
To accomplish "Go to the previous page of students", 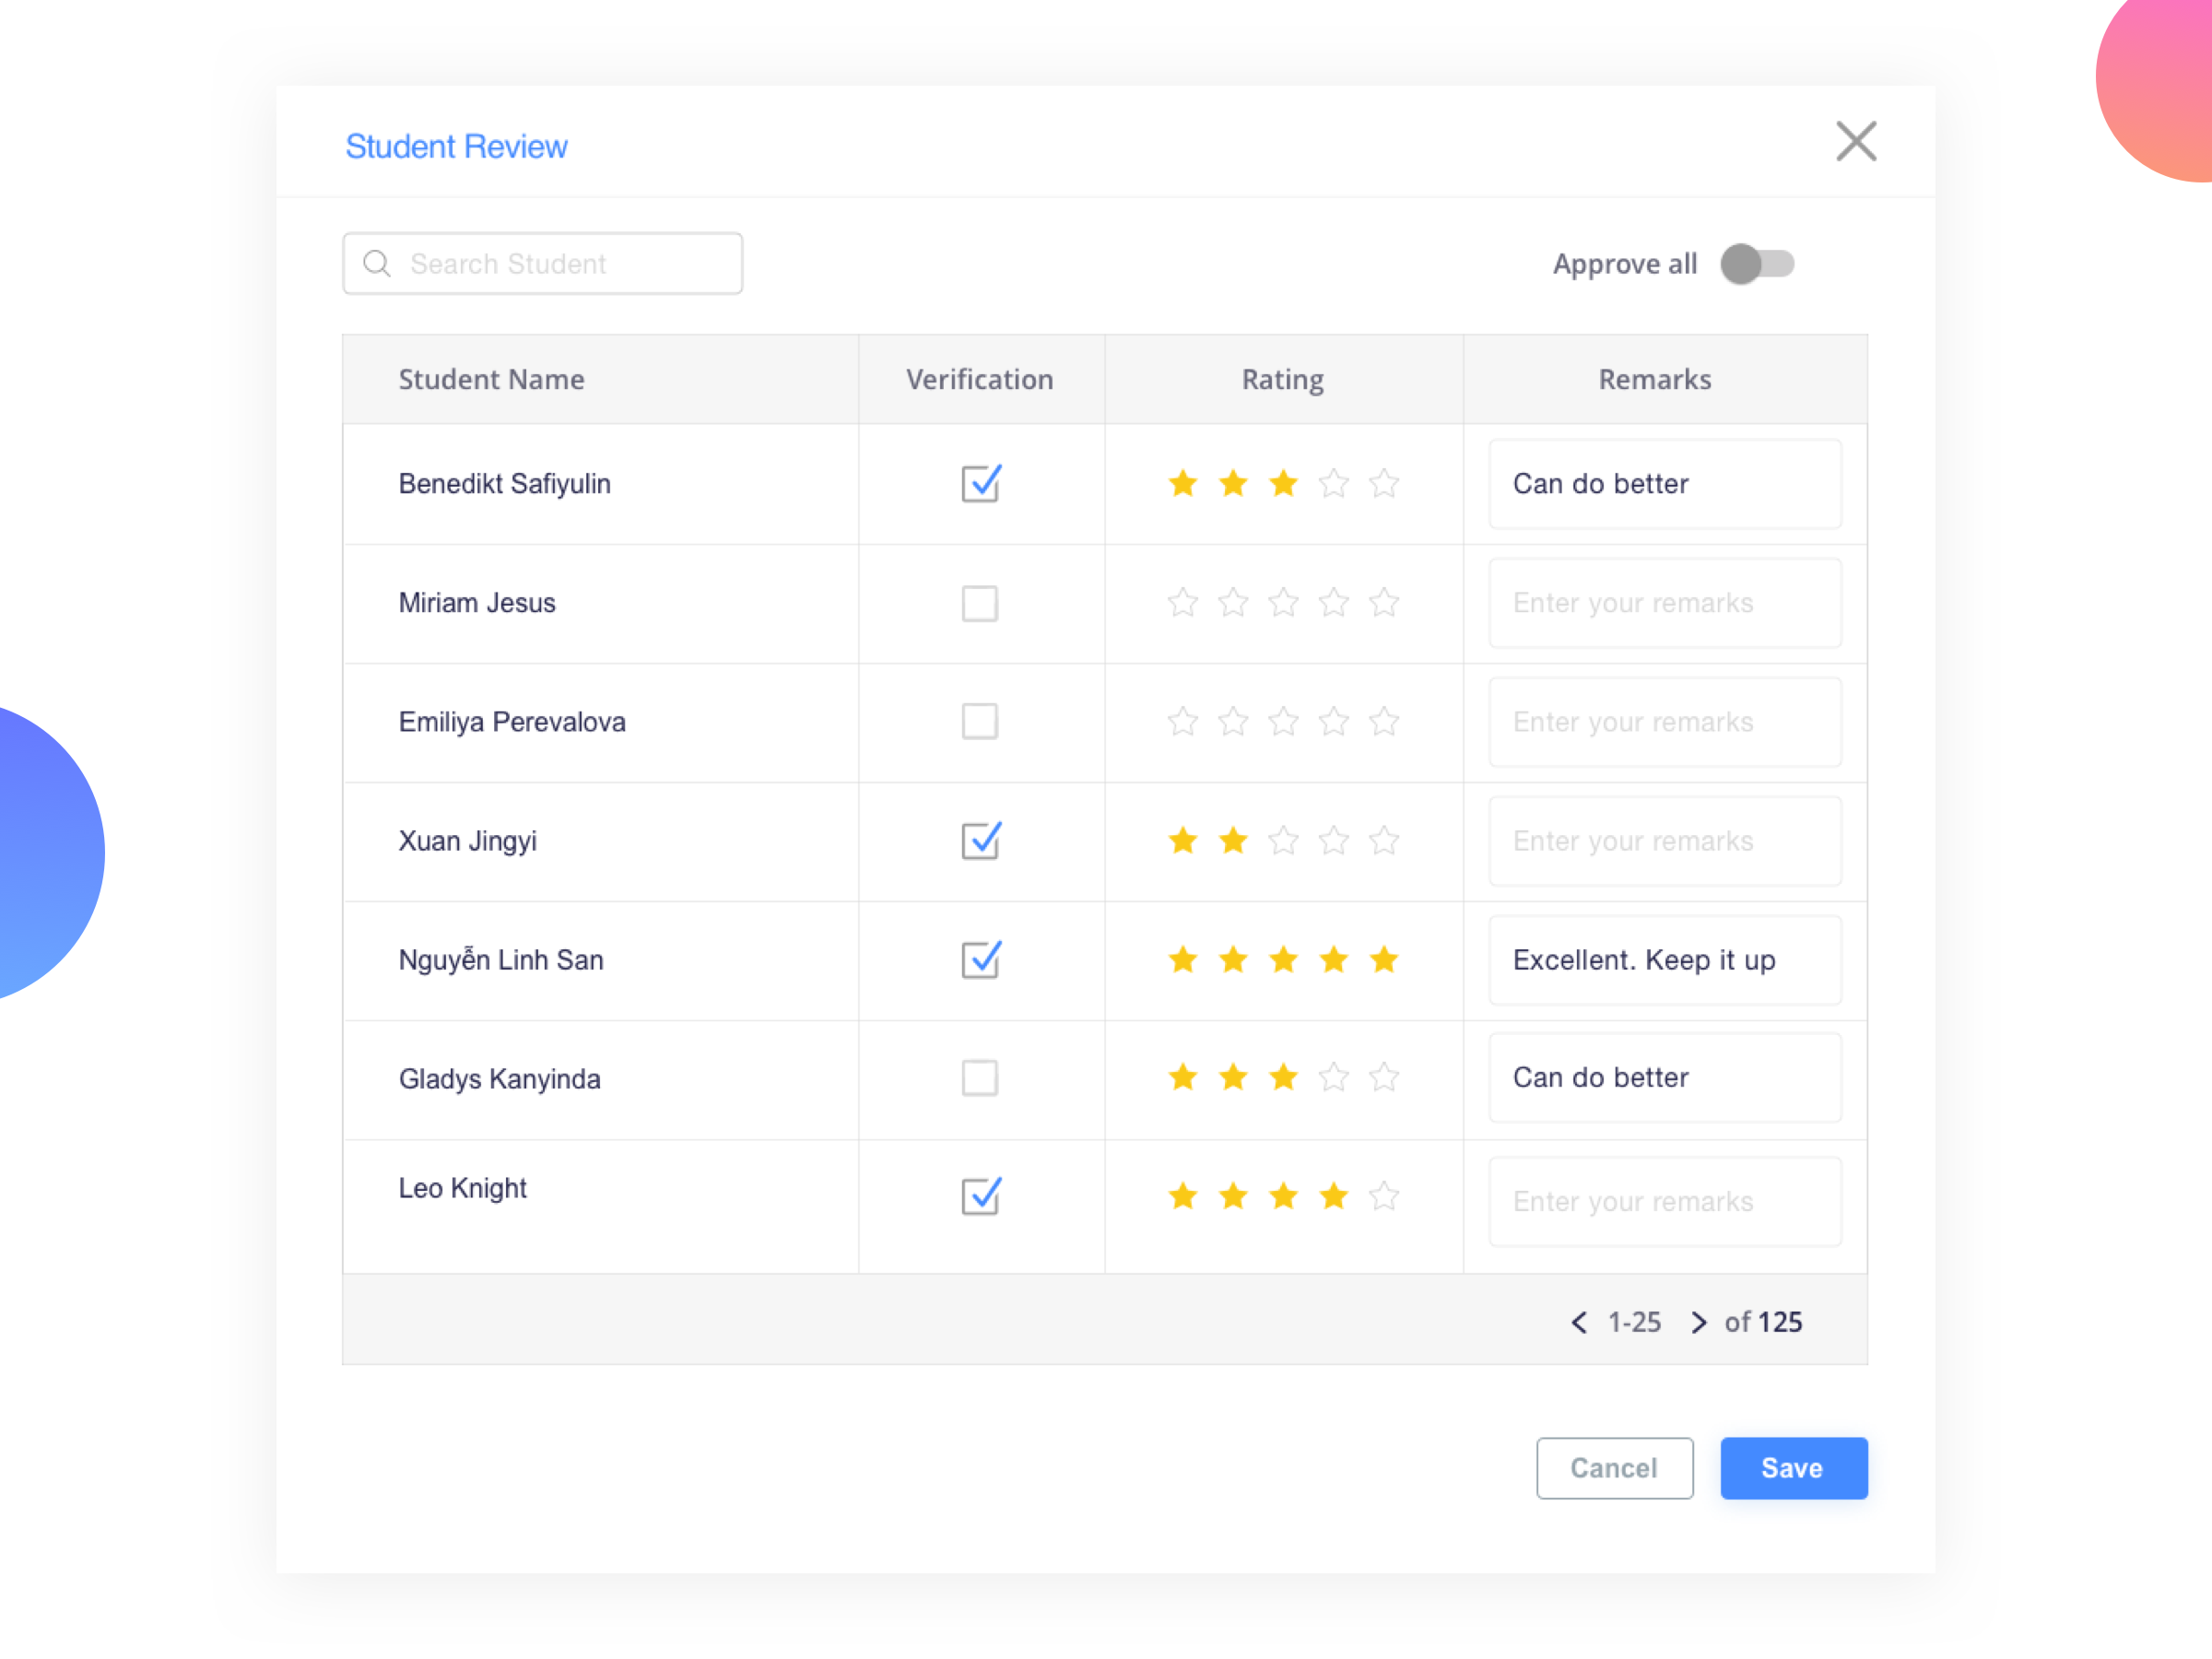I will pos(1578,1321).
